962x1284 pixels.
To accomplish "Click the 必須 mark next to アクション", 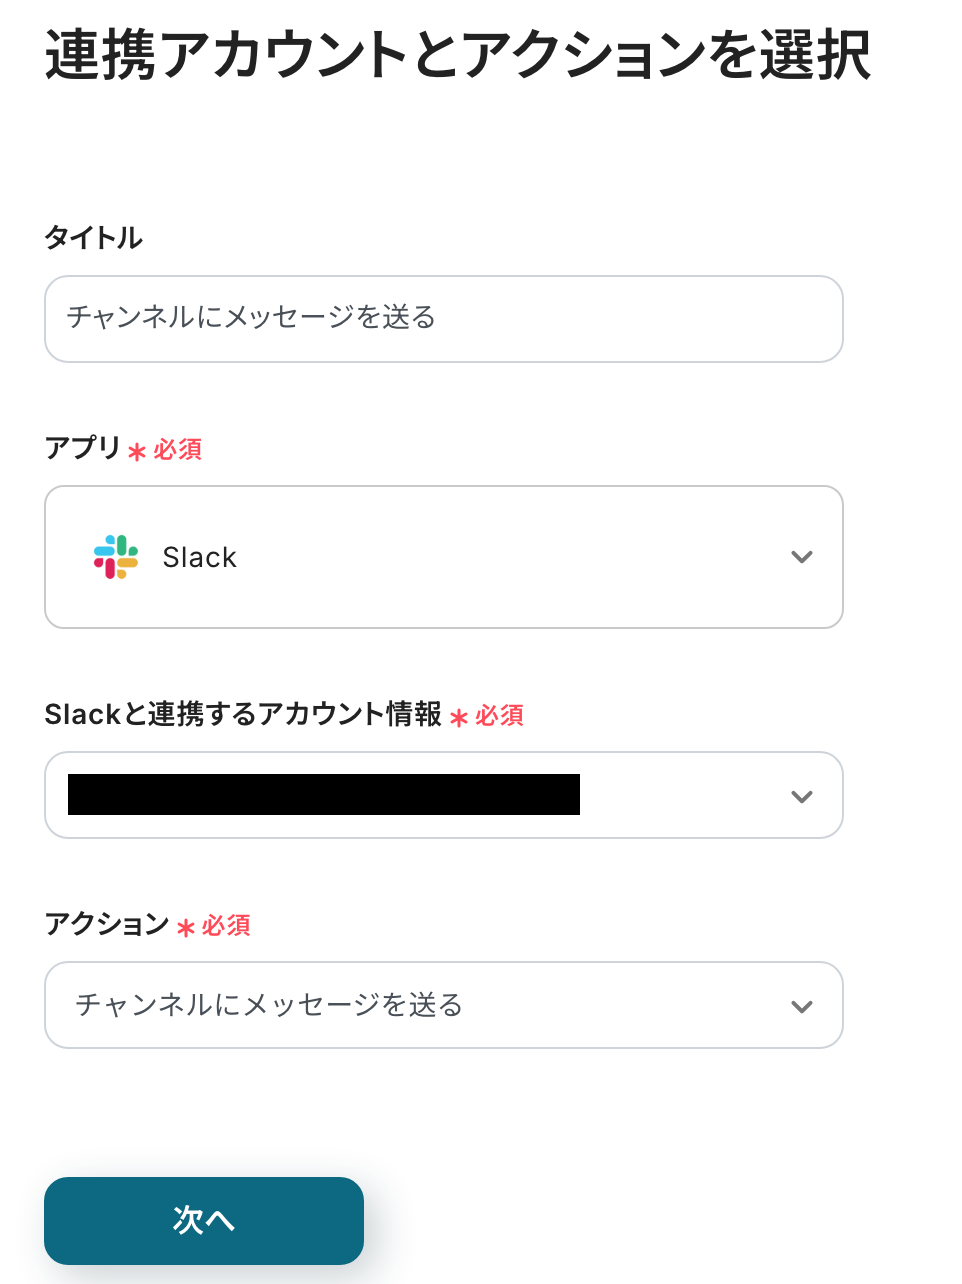I will point(226,926).
